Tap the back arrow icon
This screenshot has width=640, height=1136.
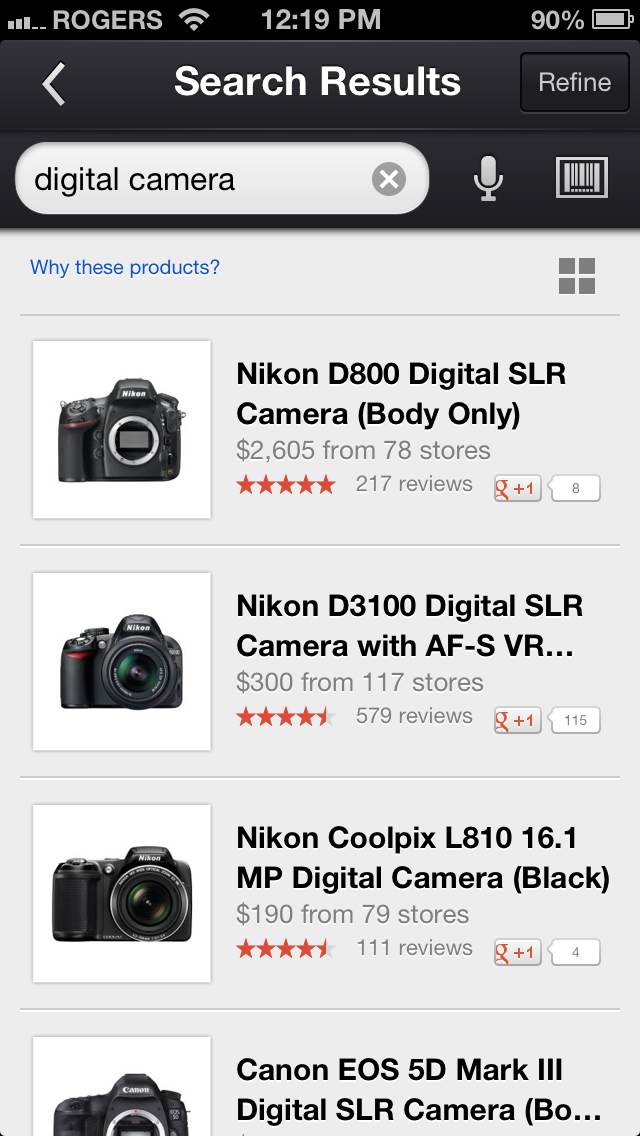pyautogui.click(x=55, y=83)
